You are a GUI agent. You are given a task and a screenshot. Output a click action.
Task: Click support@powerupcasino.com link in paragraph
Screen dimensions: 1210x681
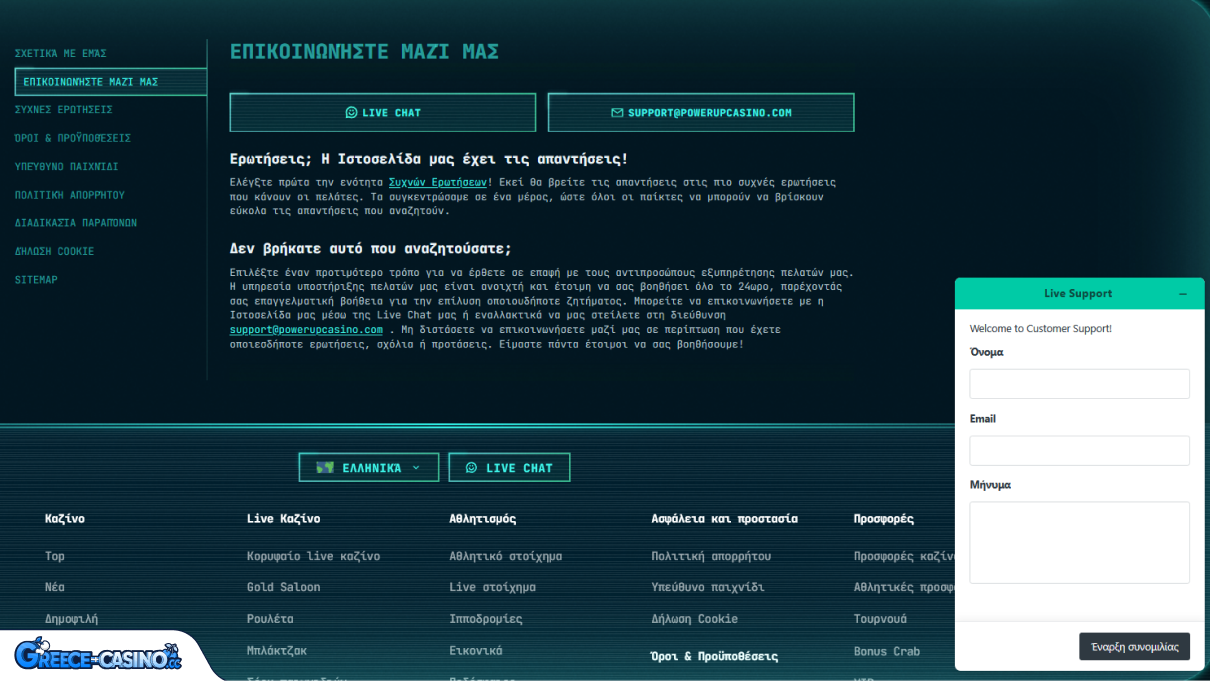(x=306, y=330)
